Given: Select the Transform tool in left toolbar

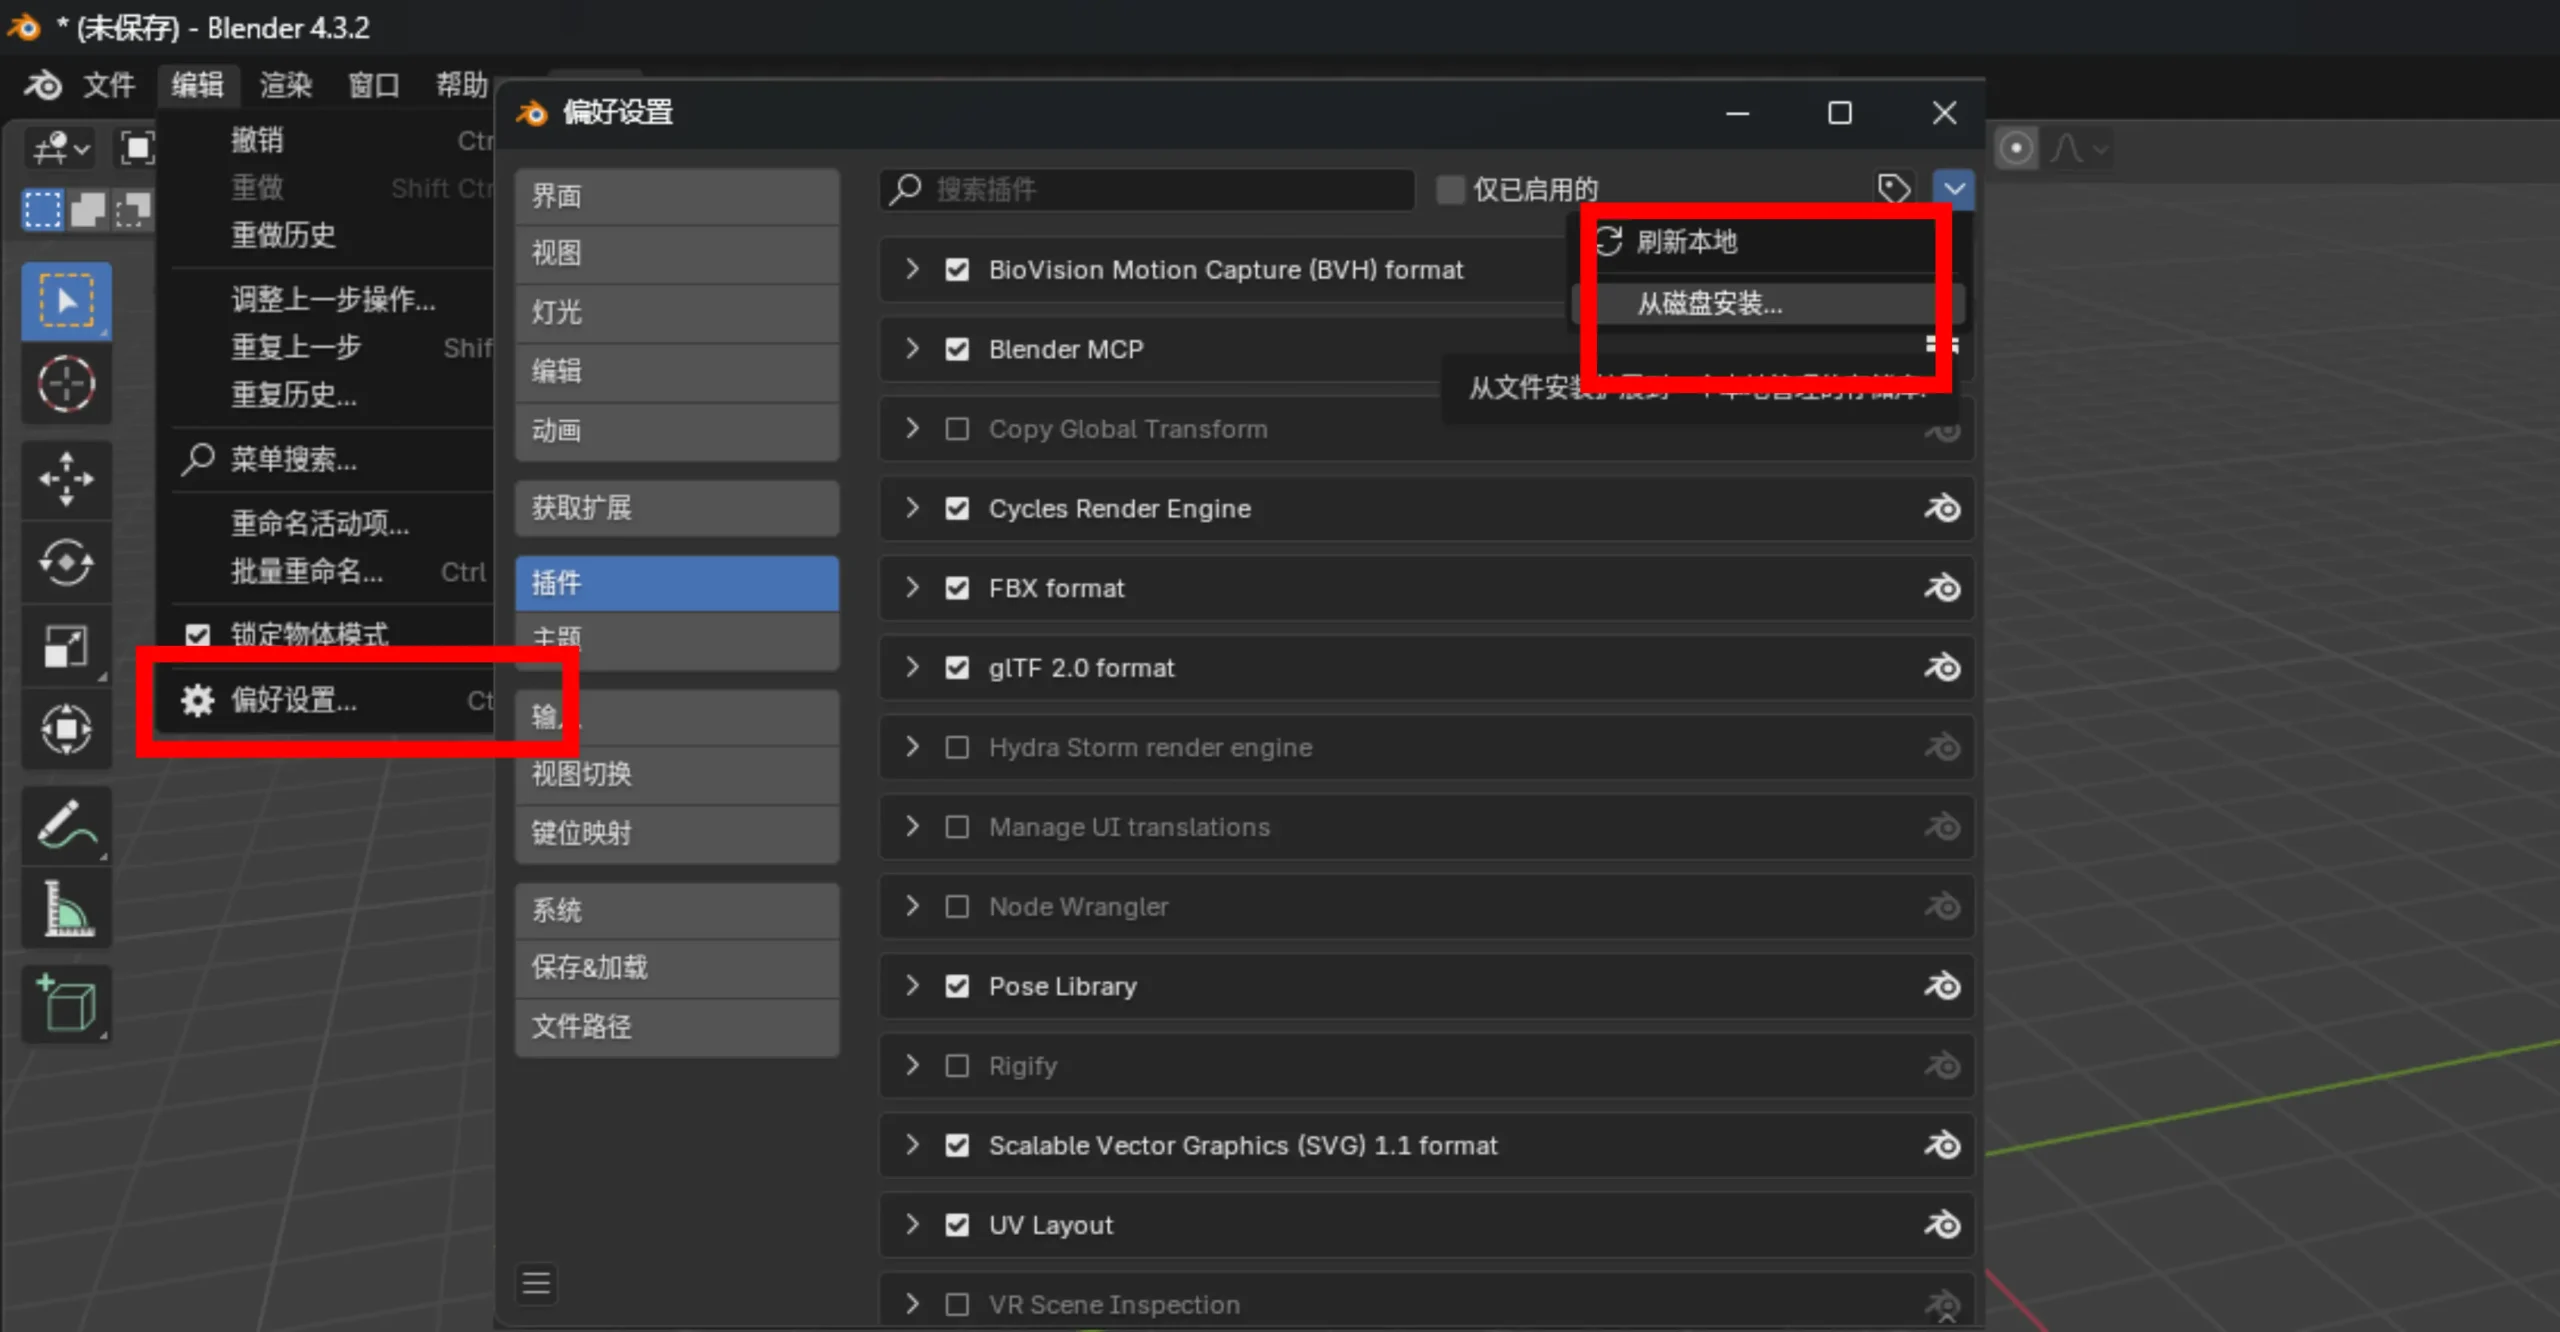Looking at the screenshot, I should [x=66, y=729].
